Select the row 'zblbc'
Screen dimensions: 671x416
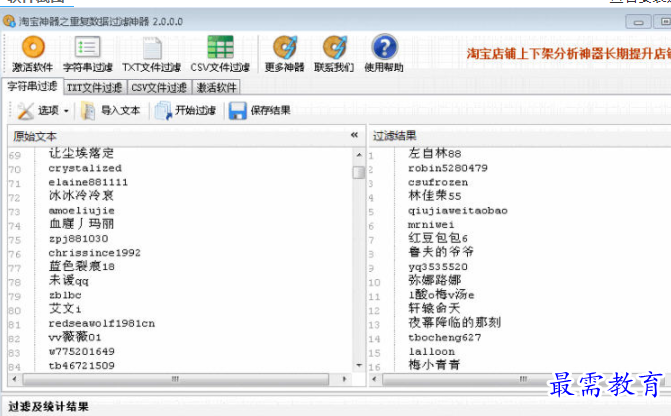click(65, 295)
